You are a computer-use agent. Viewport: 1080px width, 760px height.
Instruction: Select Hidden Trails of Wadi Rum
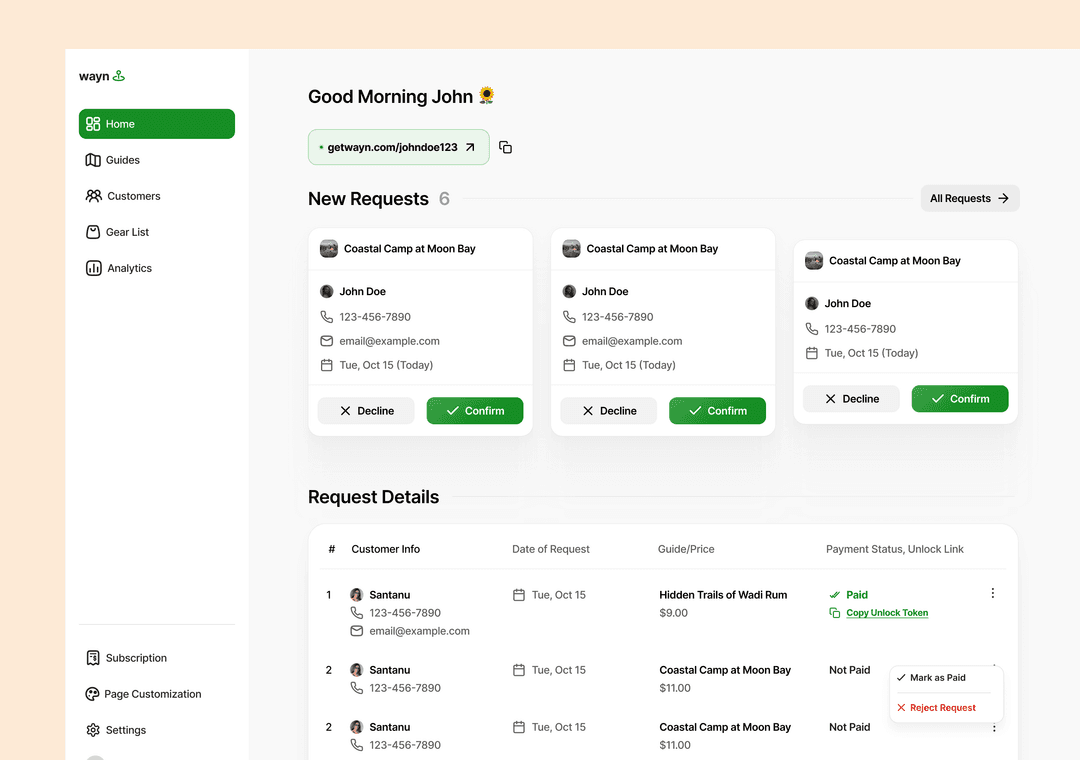click(x=723, y=595)
